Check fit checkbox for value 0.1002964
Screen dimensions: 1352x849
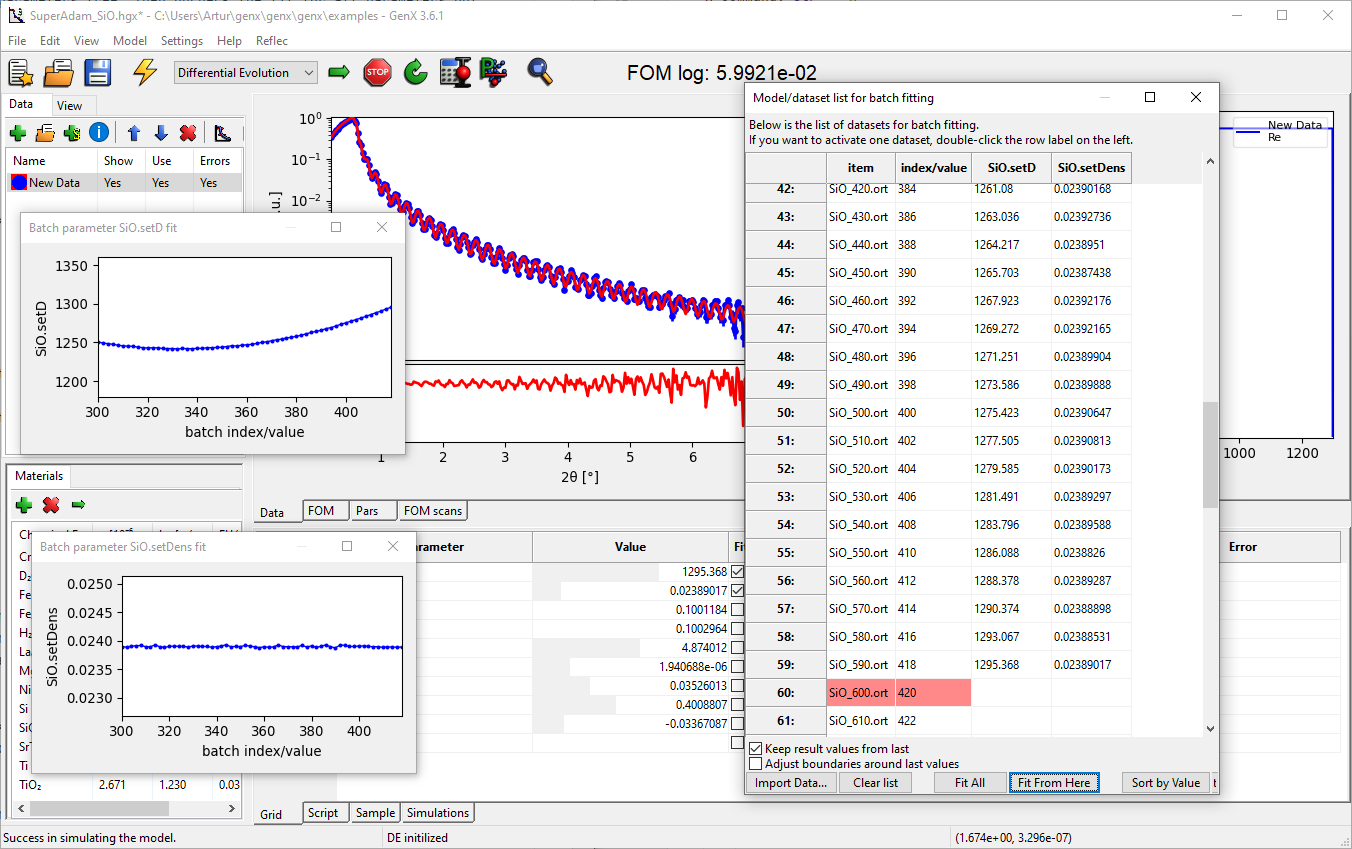click(738, 629)
